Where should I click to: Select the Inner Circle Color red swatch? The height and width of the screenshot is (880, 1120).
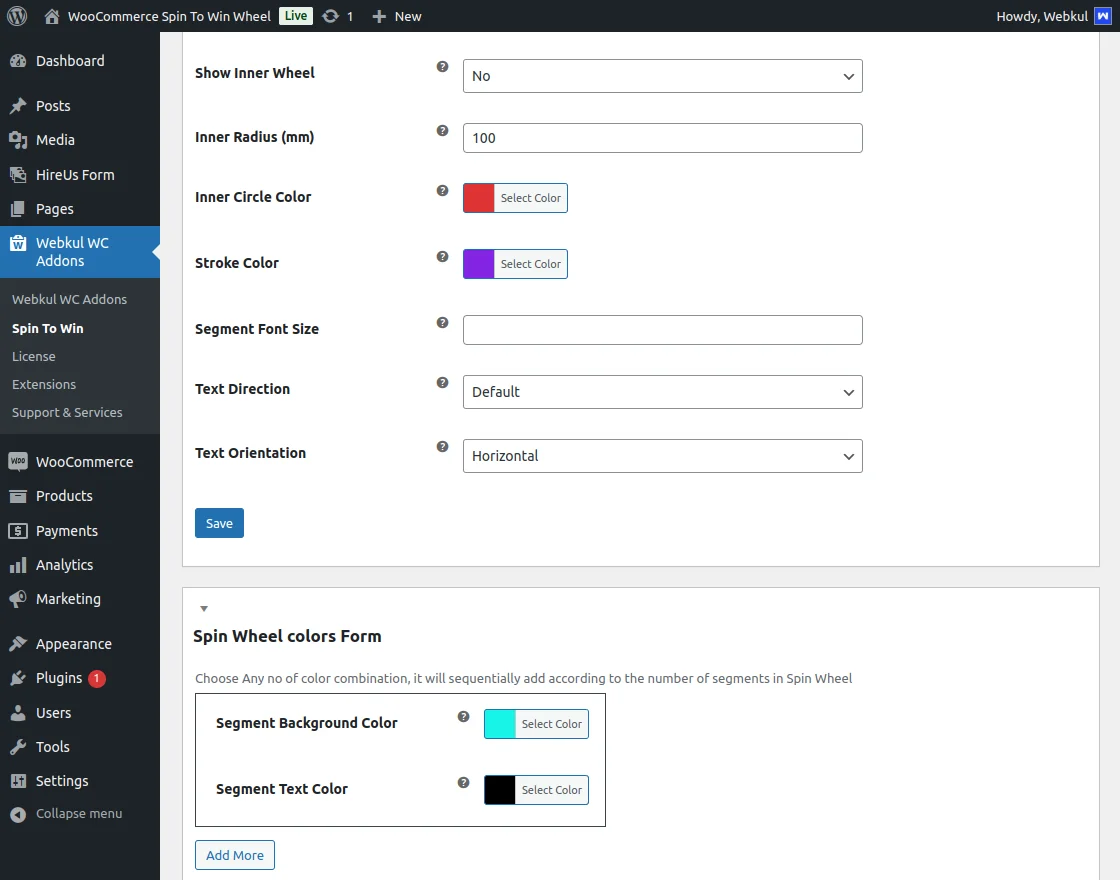tap(479, 198)
